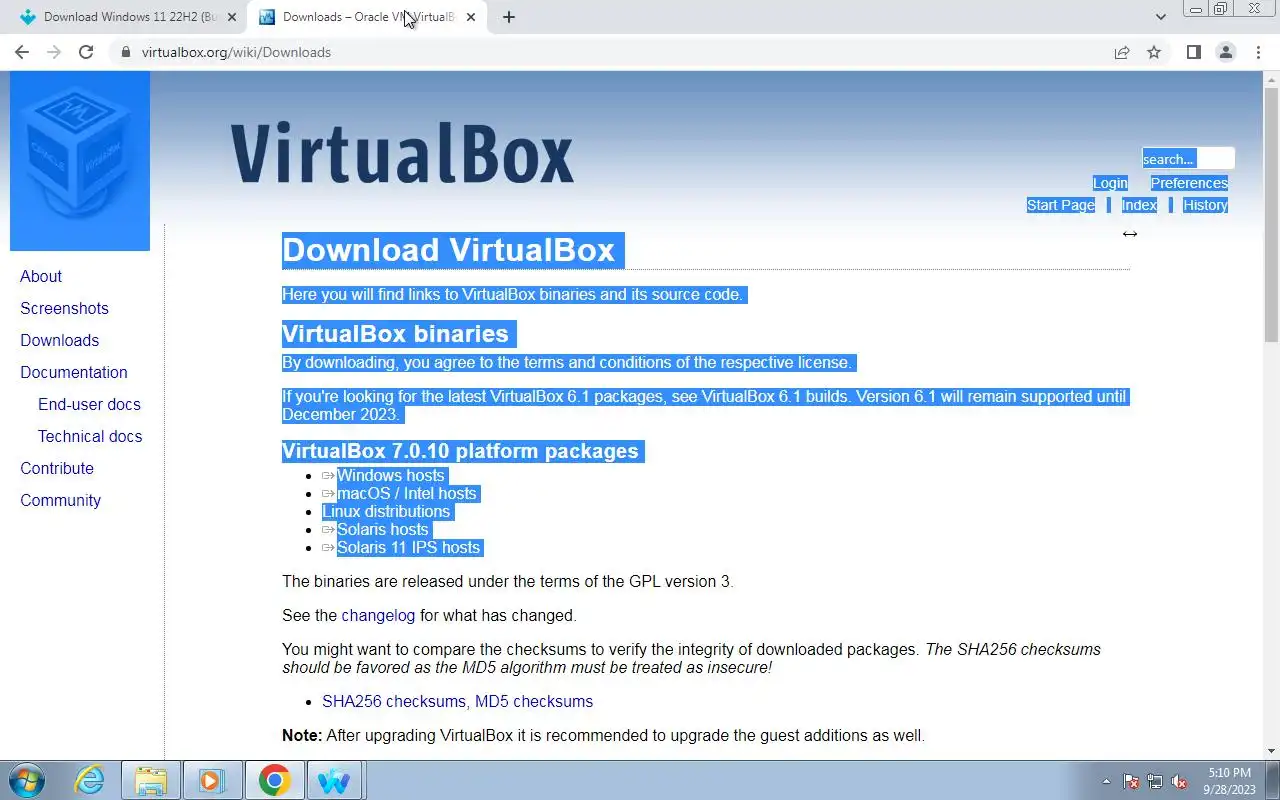The image size is (1280, 800).
Task: Share this page via the share icon
Action: (x=1122, y=52)
